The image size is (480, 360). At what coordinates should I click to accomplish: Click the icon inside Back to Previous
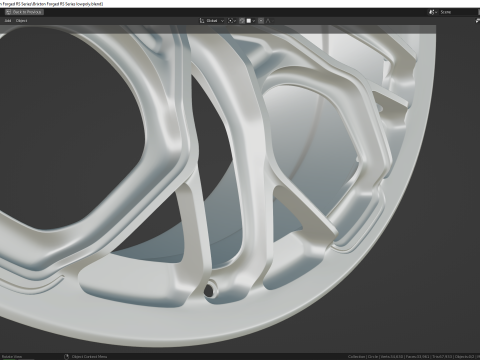(8, 12)
